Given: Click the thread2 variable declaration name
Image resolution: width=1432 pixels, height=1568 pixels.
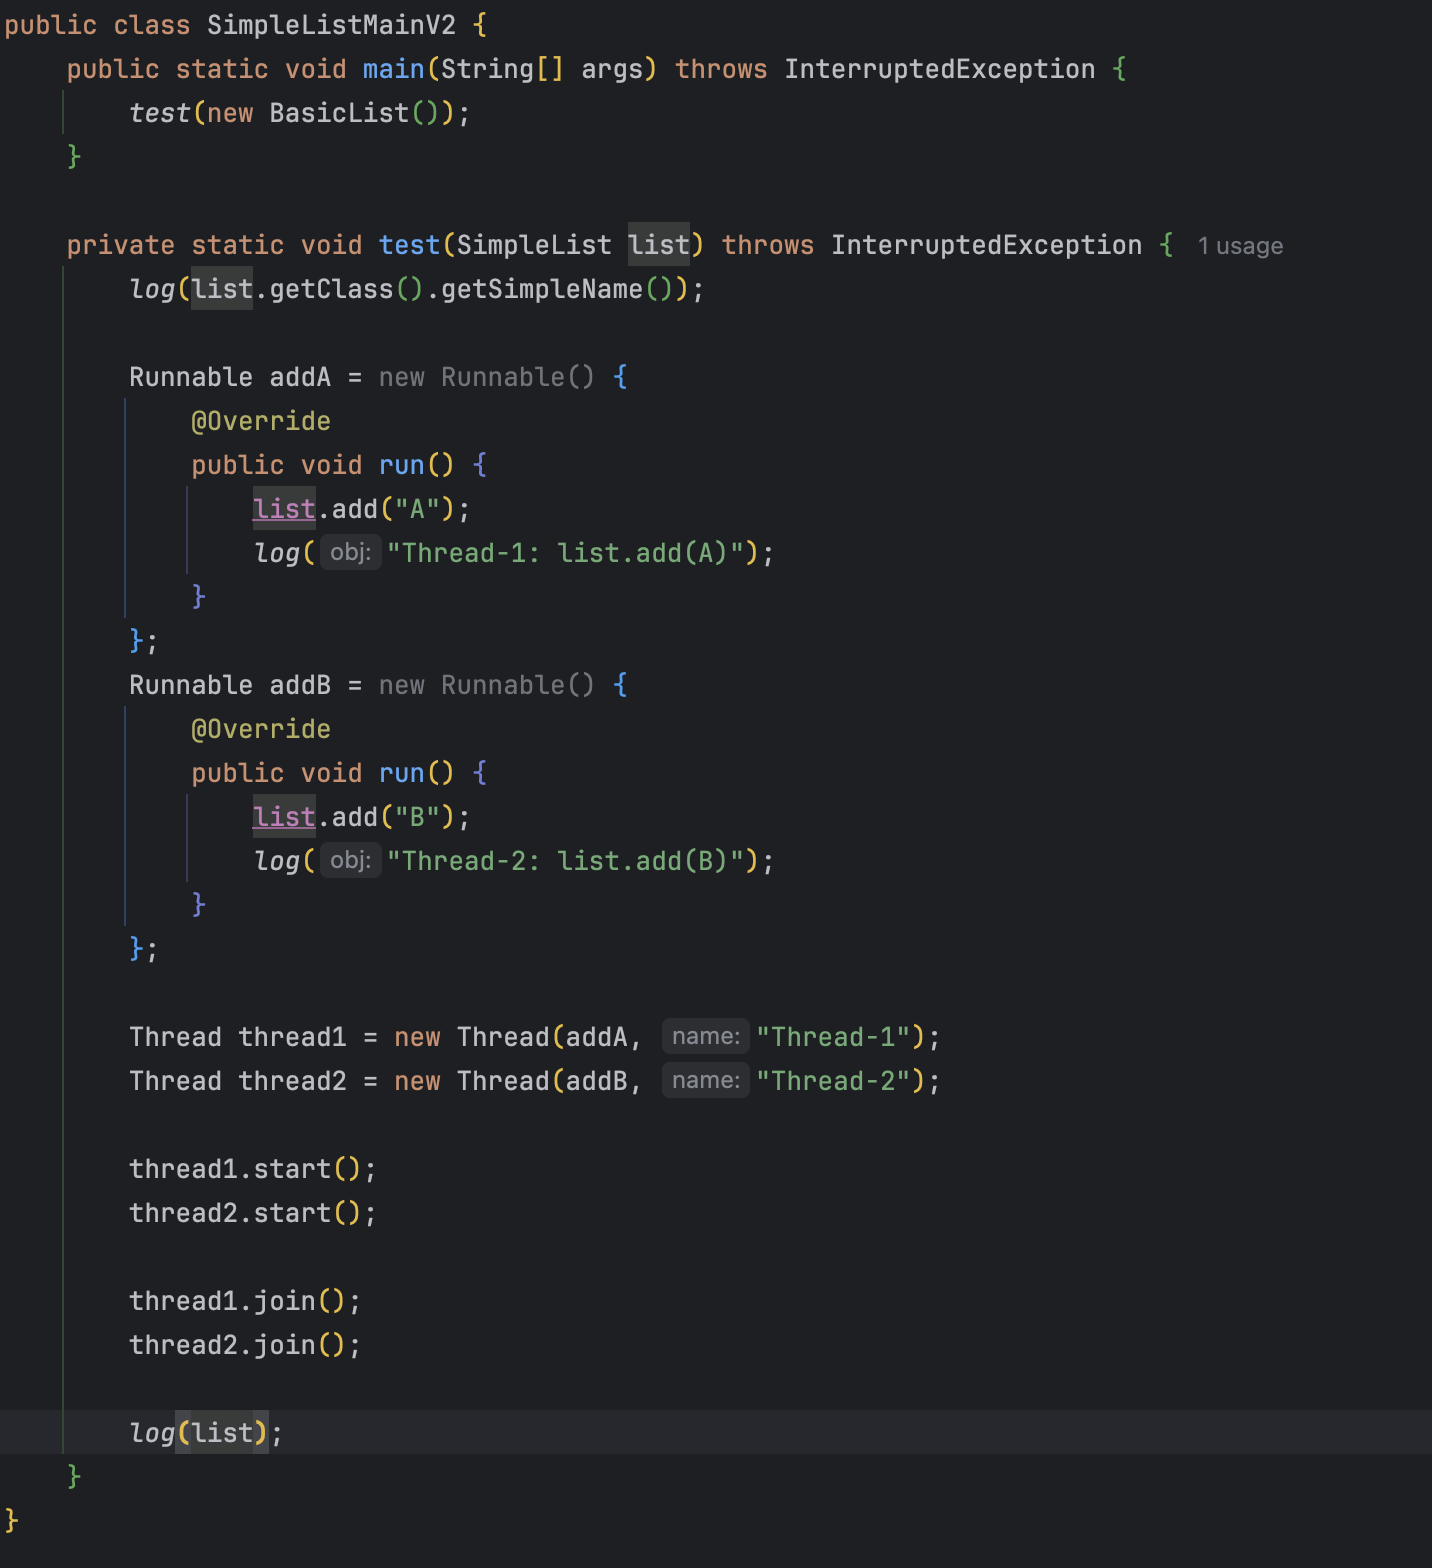Looking at the screenshot, I should coord(292,1081).
